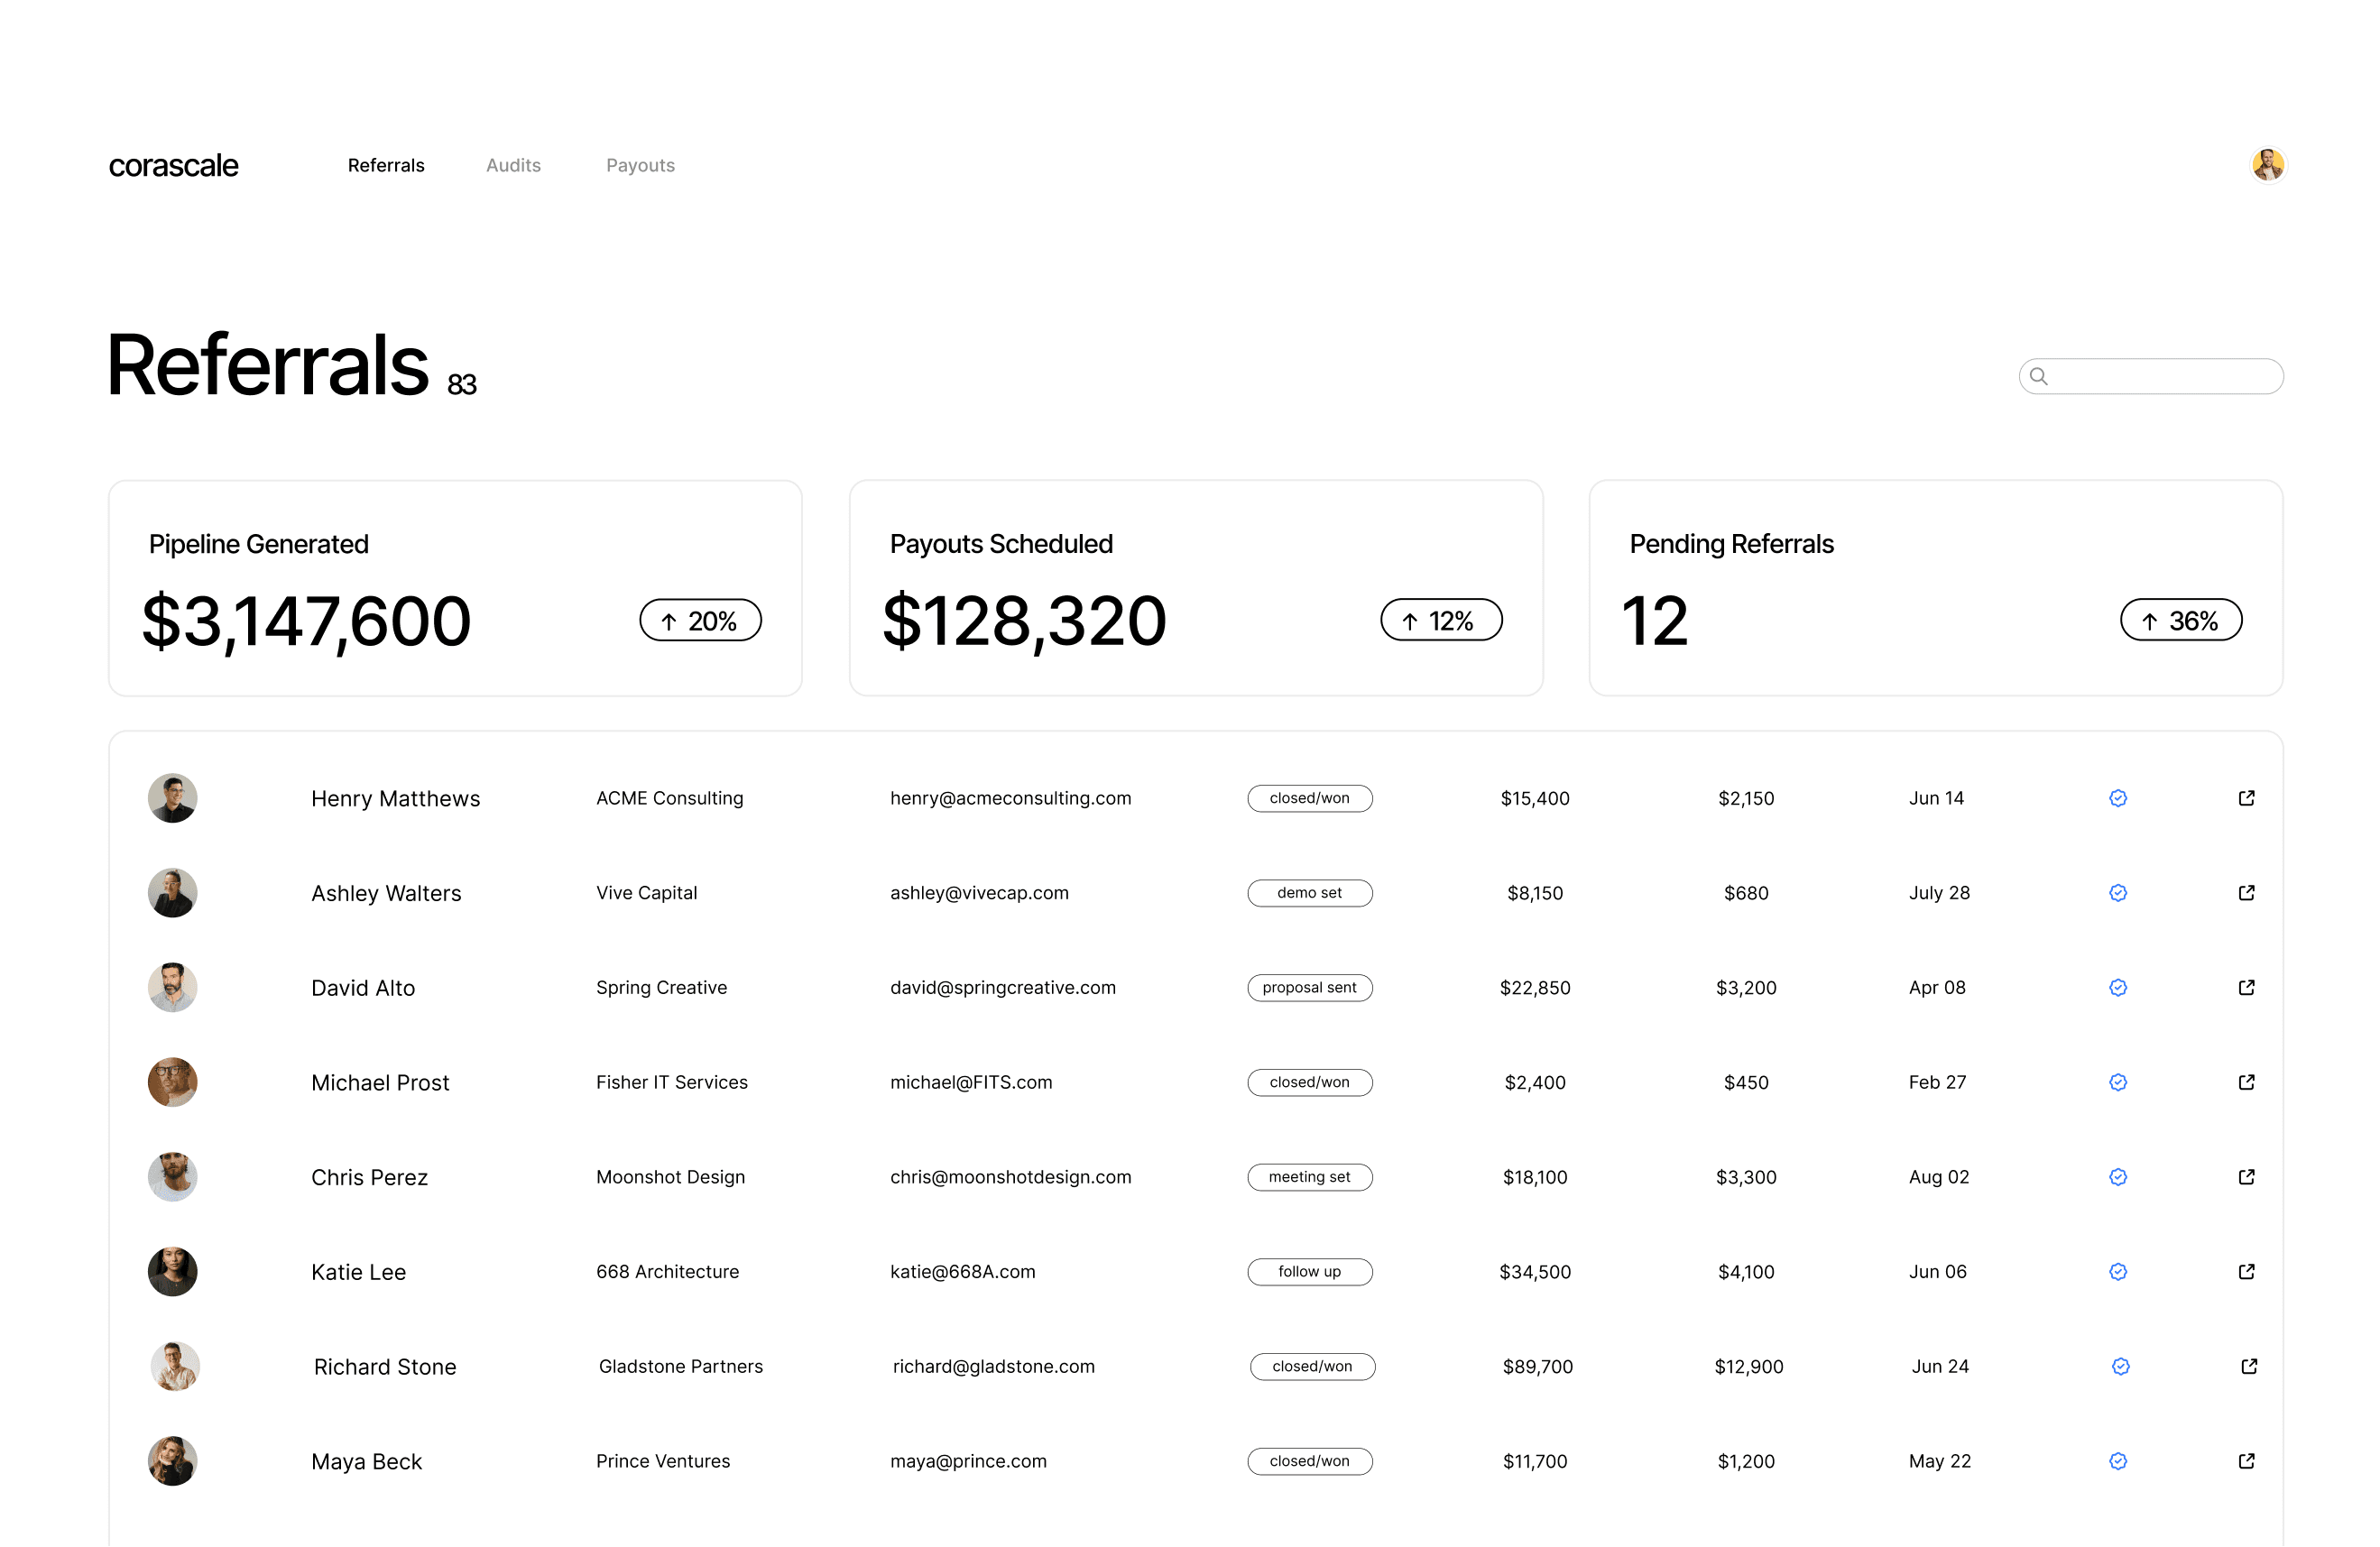Click the 36% Pending Referrals badge
Viewport: 2380px width, 1547px height.
[x=2181, y=620]
